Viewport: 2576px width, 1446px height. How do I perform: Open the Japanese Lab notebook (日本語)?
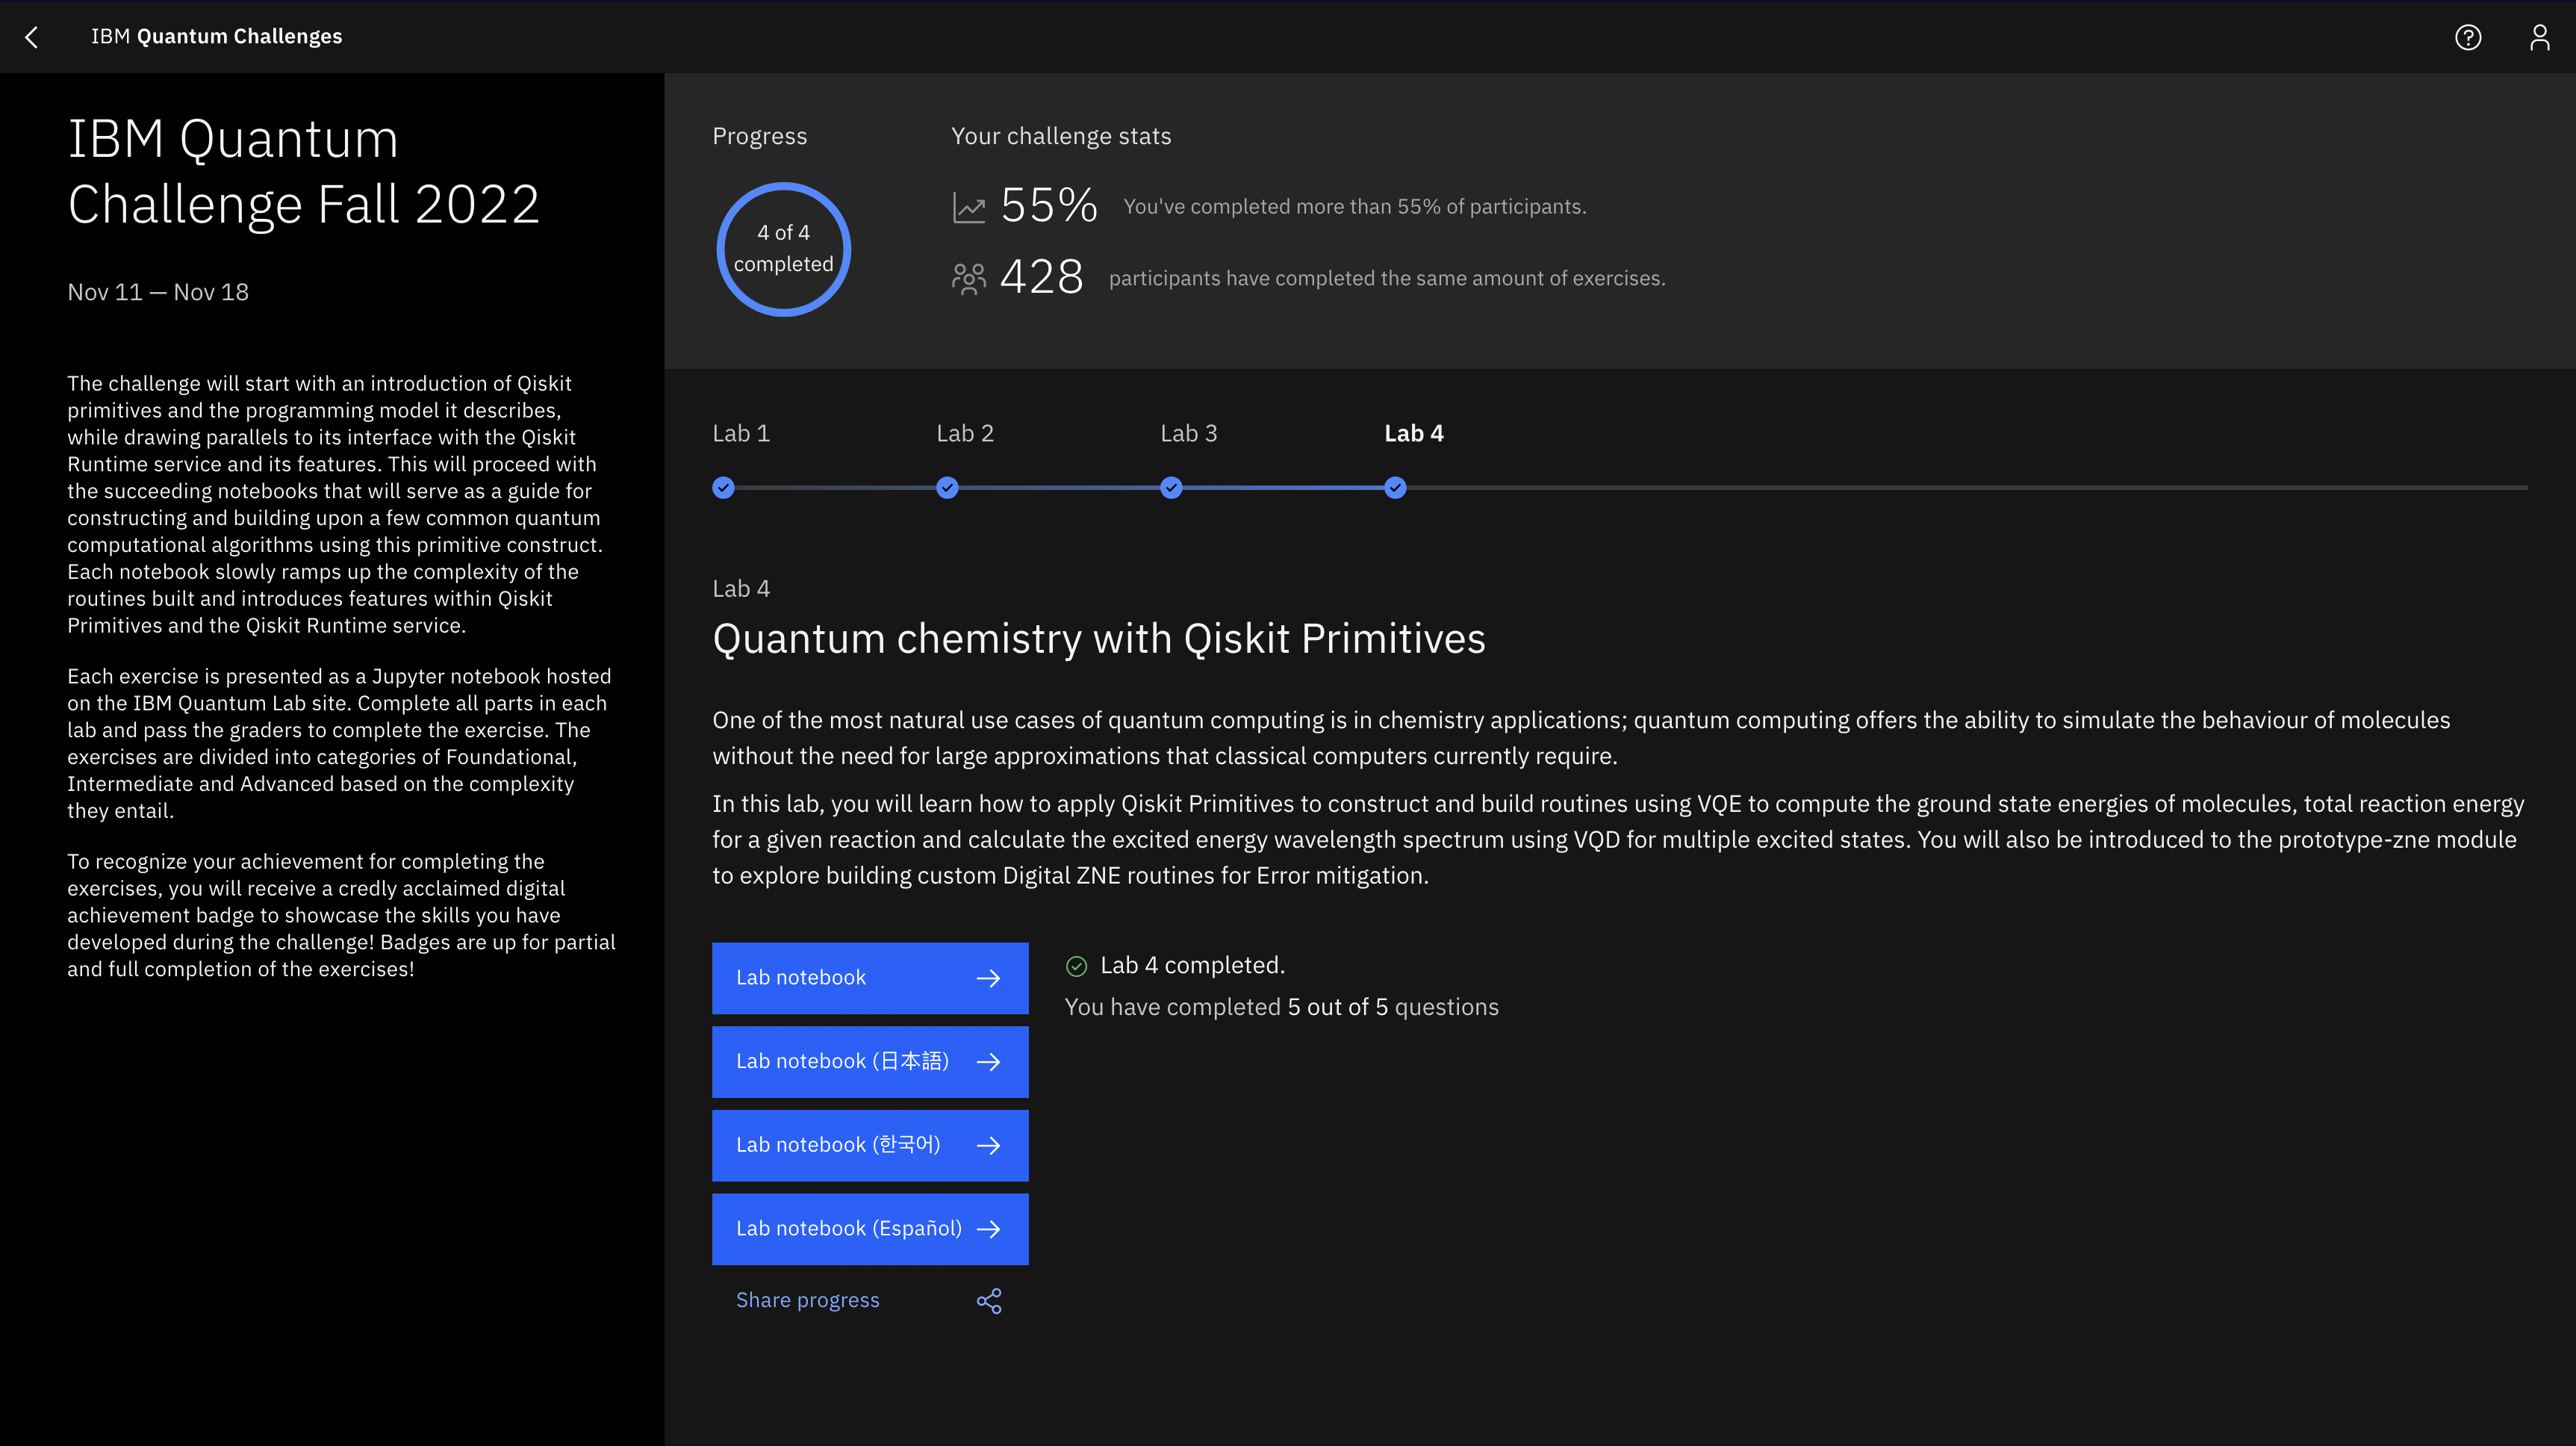click(x=870, y=1062)
